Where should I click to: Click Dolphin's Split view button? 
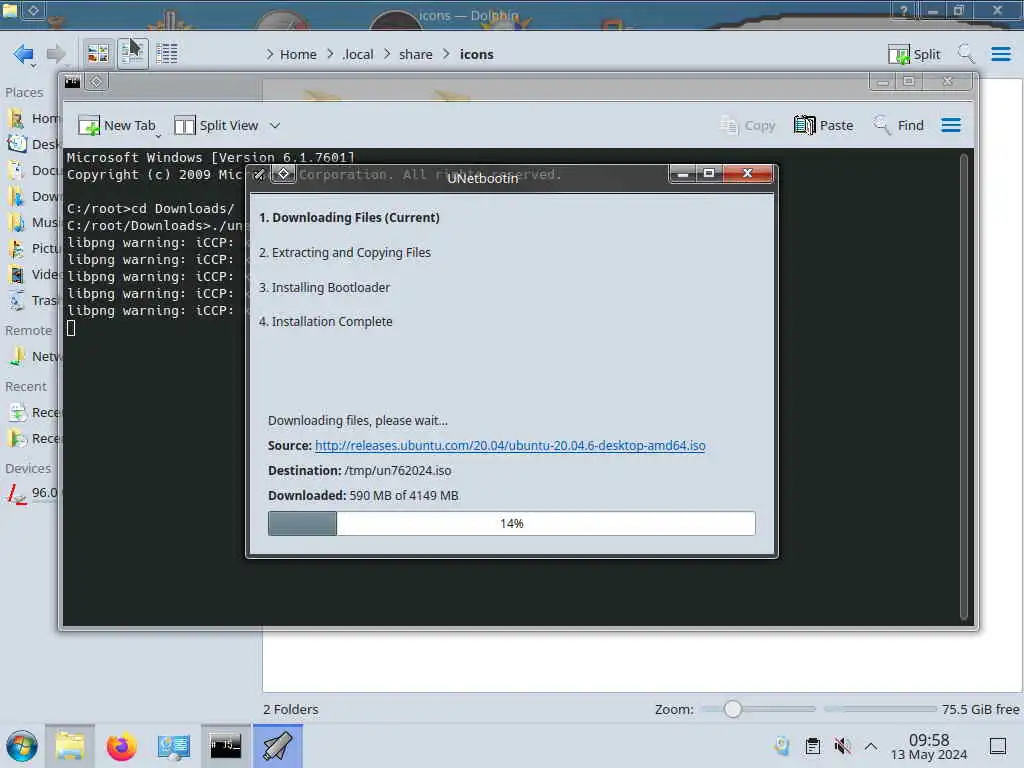pos(914,54)
